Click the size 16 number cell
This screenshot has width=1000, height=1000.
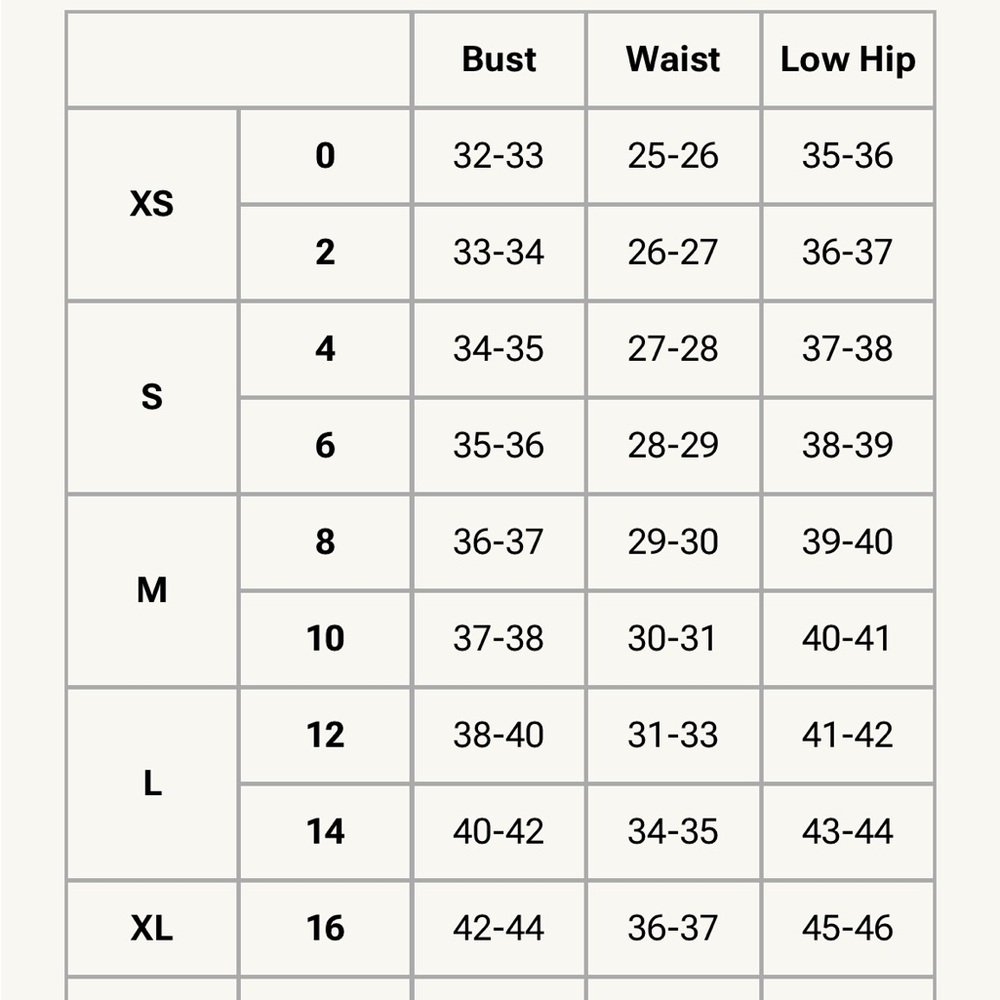pos(325,928)
